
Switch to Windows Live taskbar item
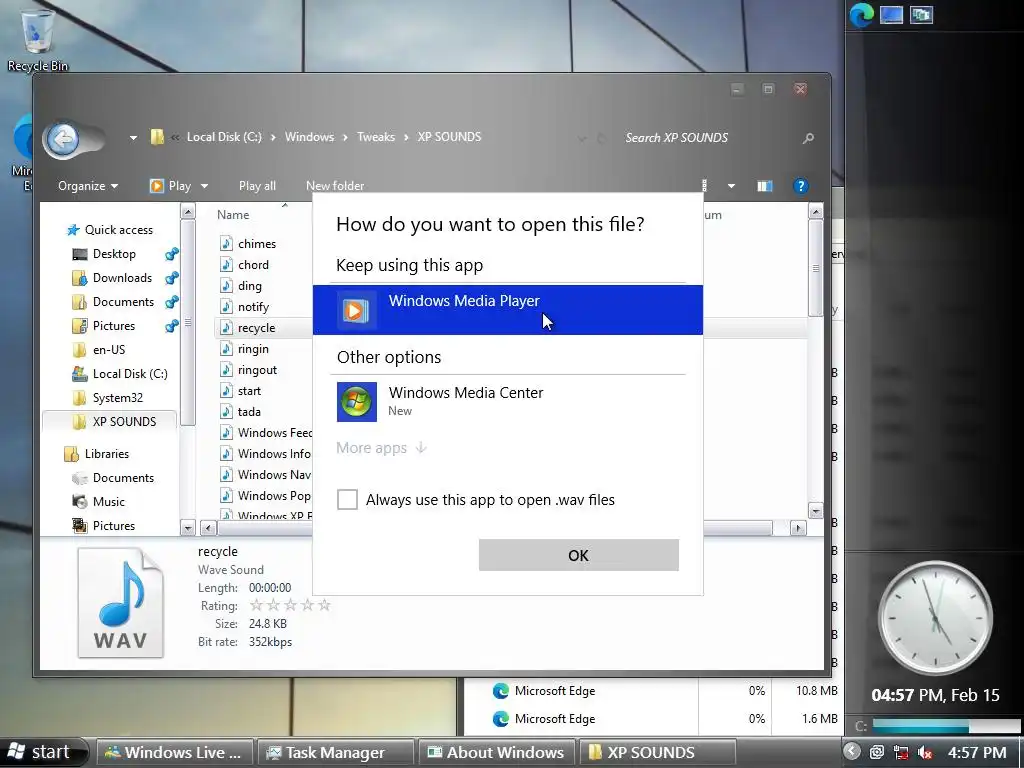coord(174,753)
